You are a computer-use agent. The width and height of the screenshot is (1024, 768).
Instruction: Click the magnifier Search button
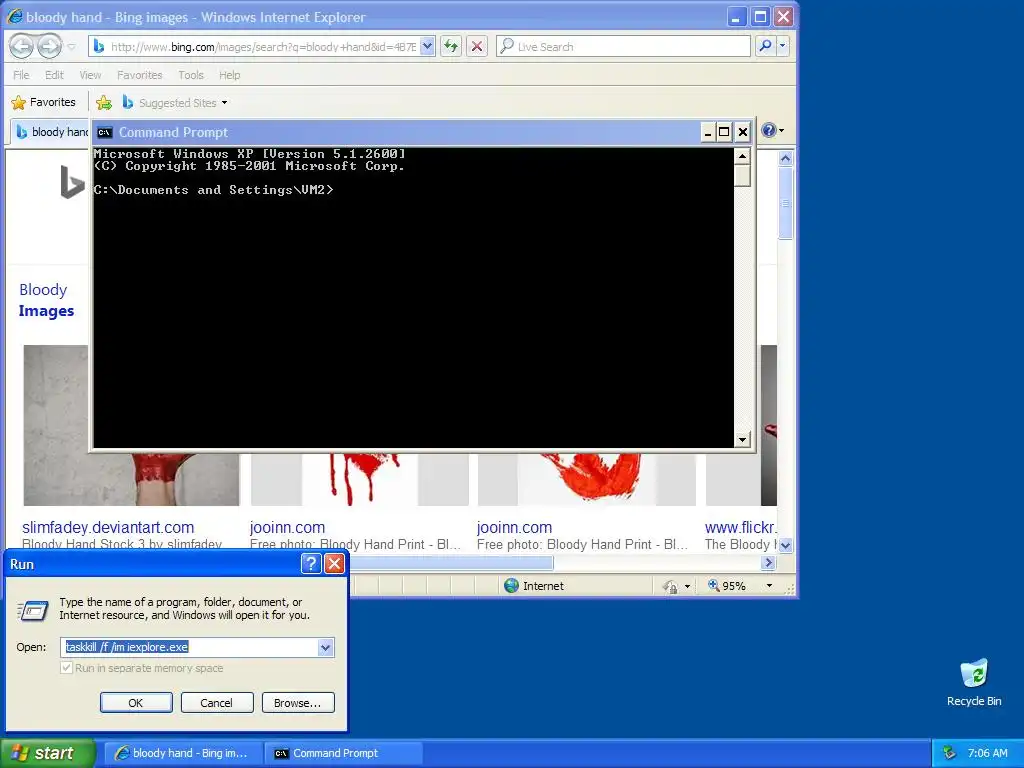tap(765, 46)
